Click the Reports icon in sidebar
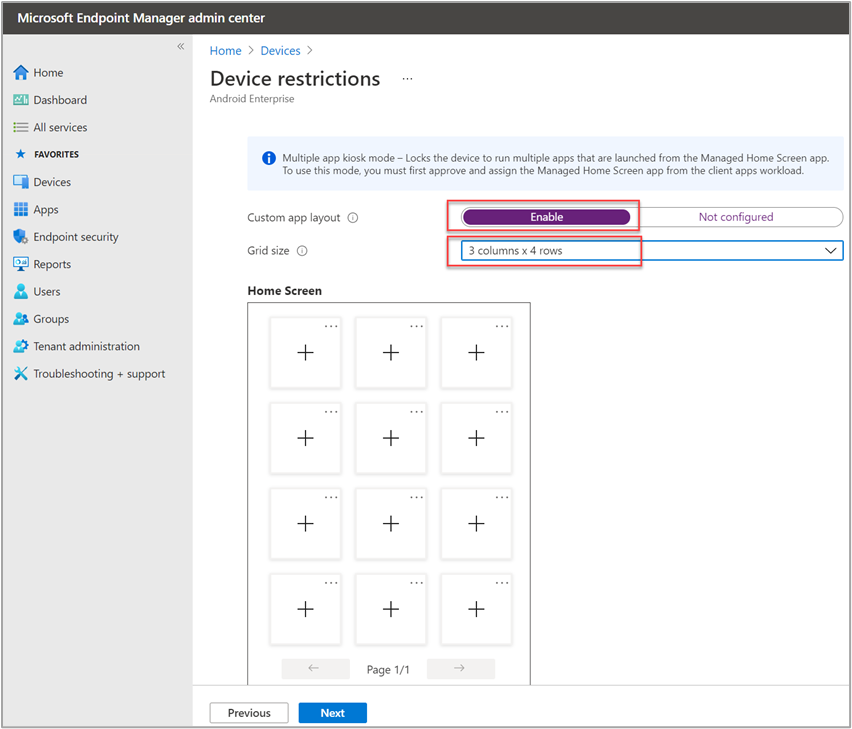The width and height of the screenshot is (852, 729). pyautogui.click(x=21, y=264)
